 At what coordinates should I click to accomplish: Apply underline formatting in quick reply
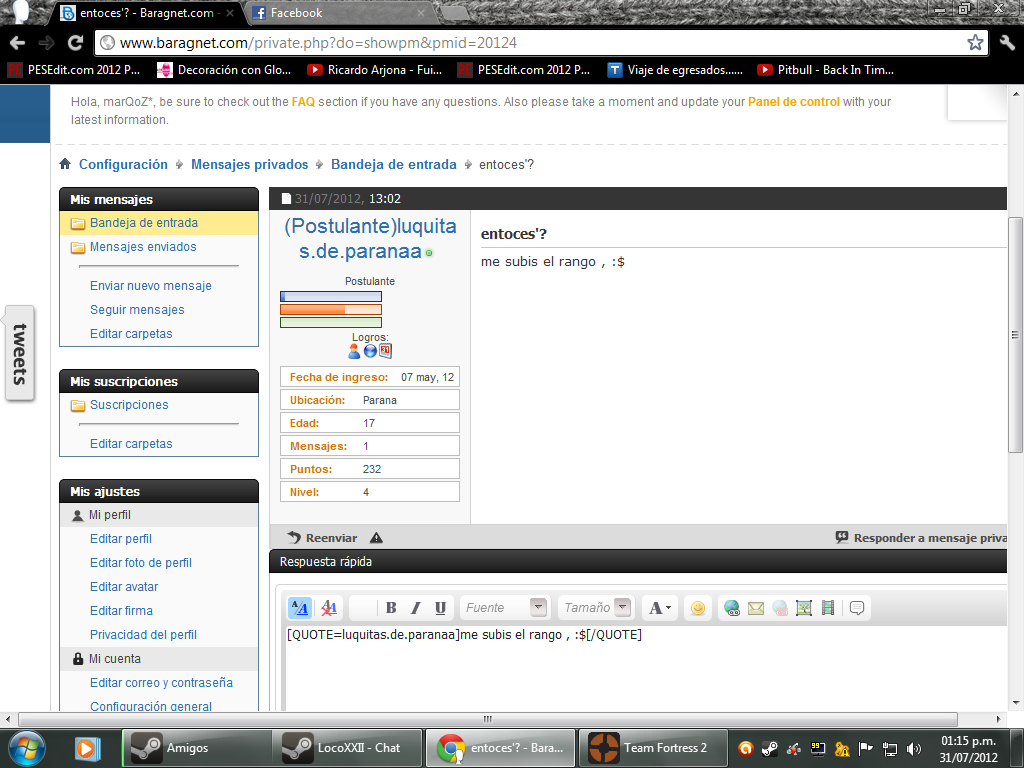click(440, 608)
